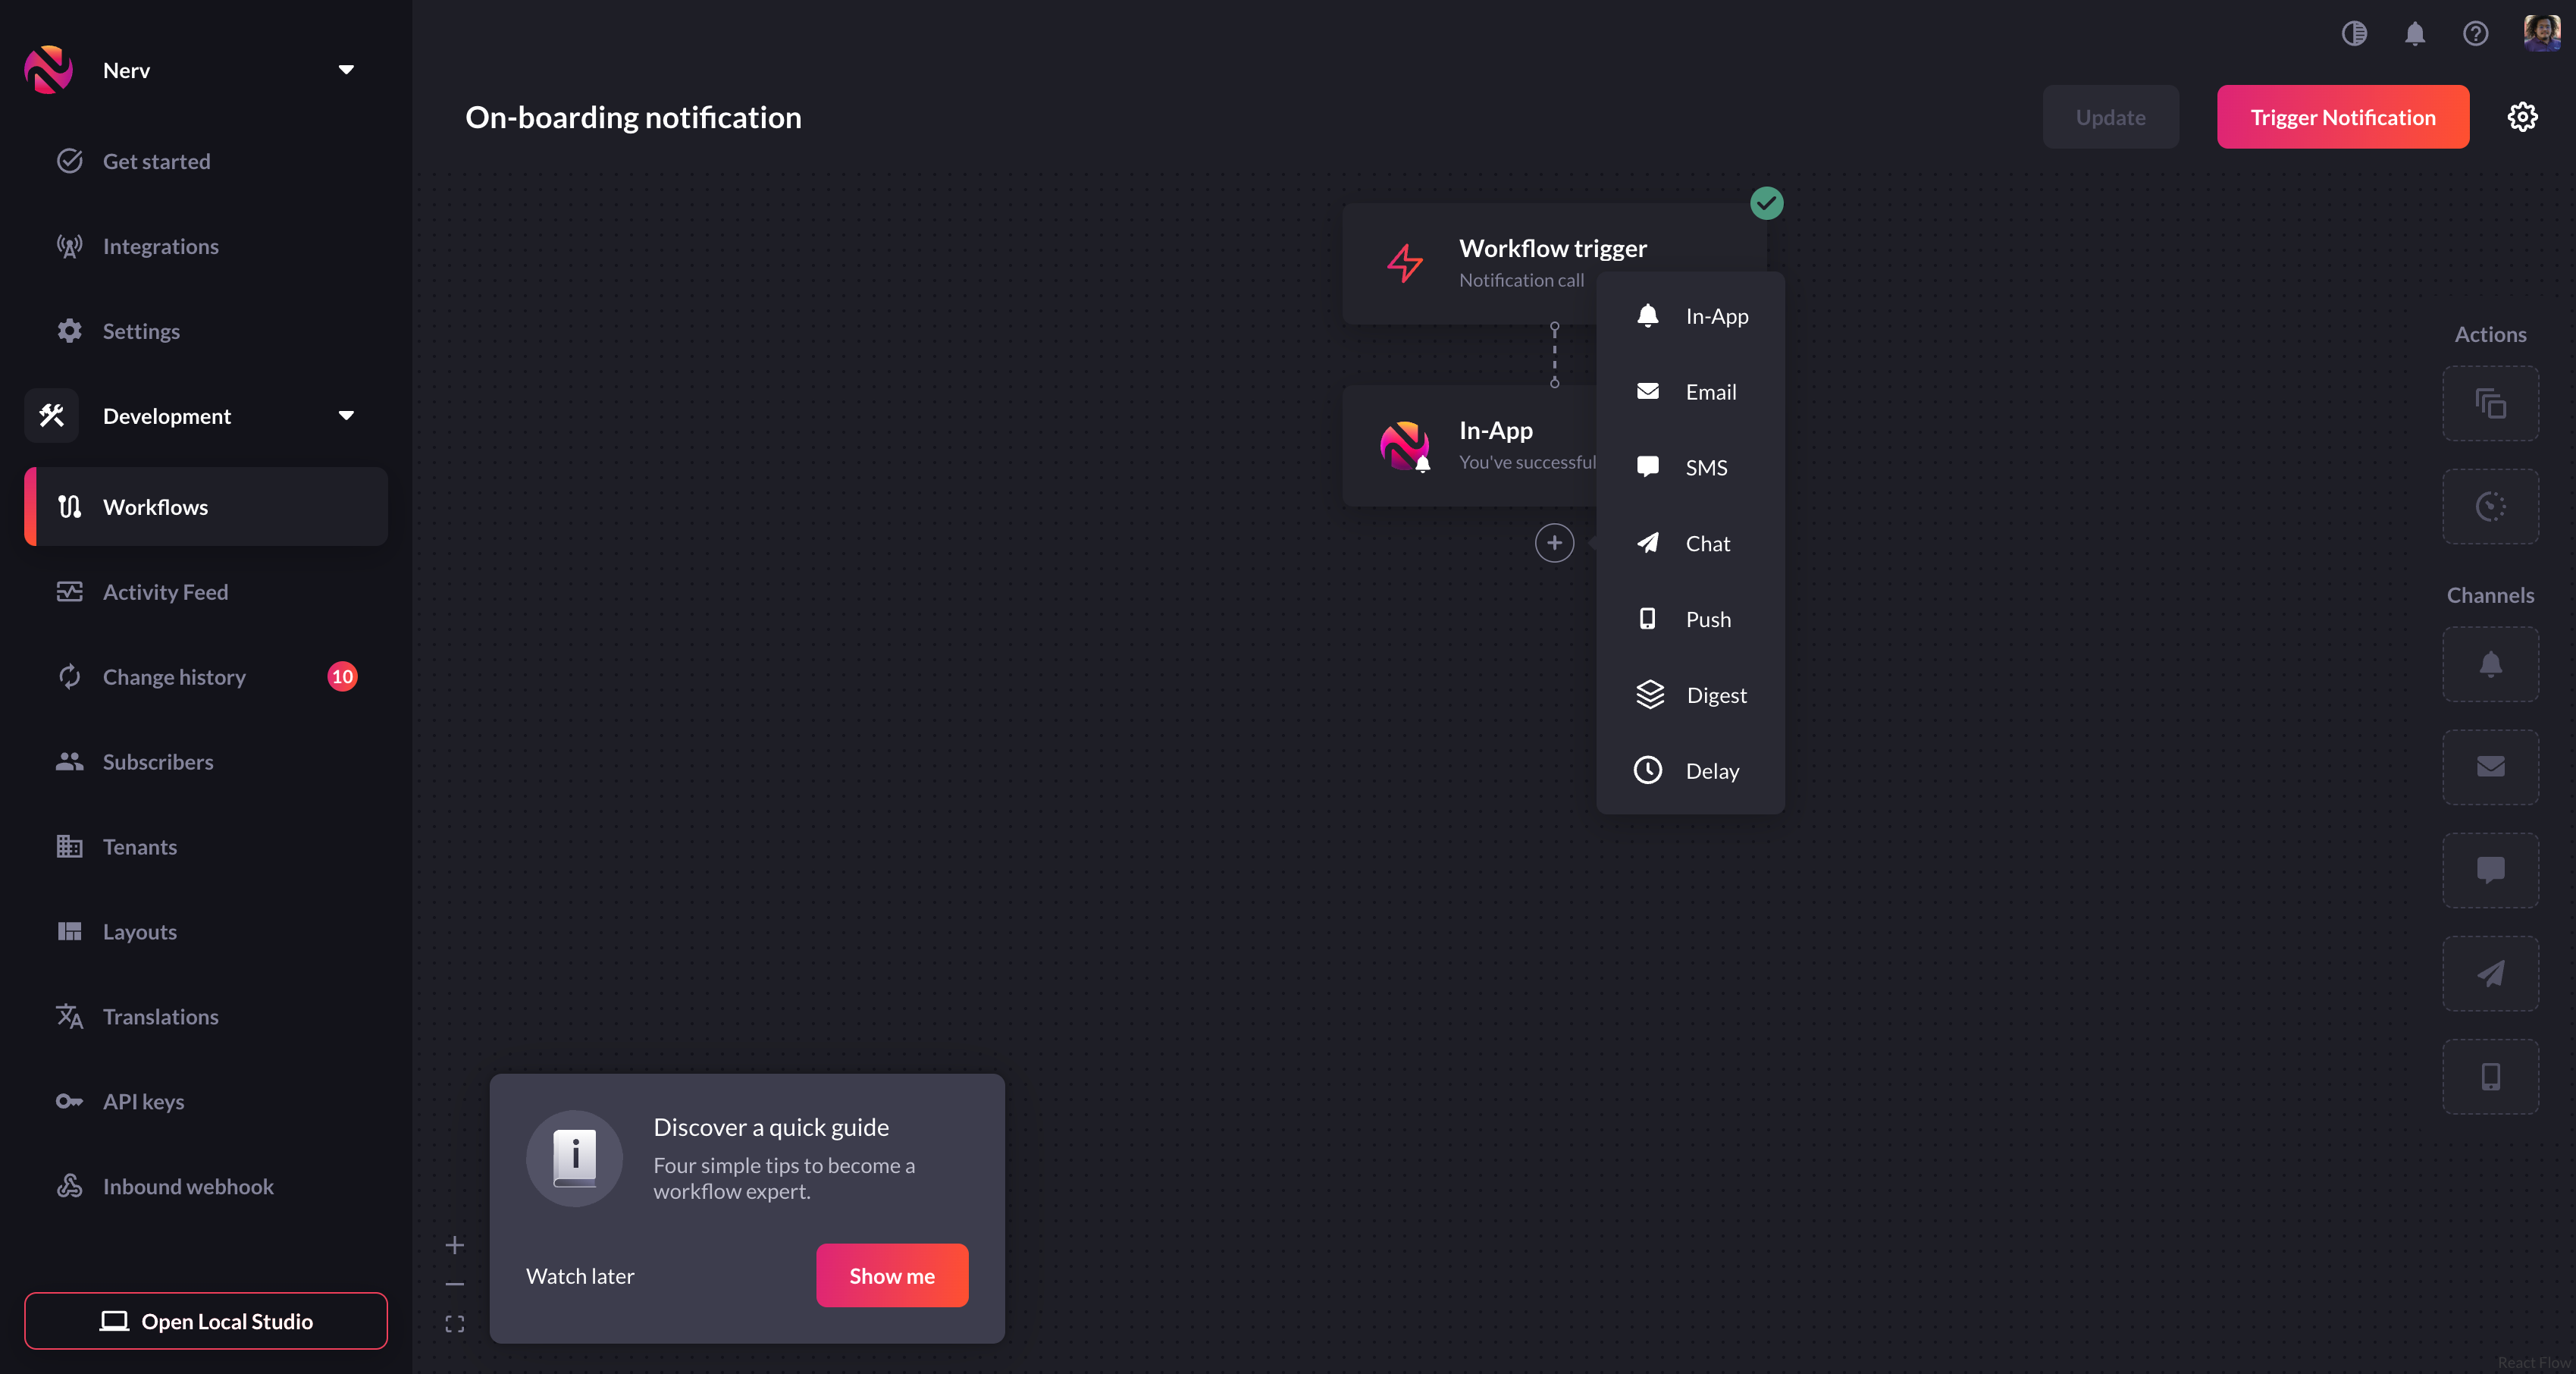Click the fit view icon on the canvas
Image resolution: width=2576 pixels, height=1374 pixels.
coord(455,1324)
